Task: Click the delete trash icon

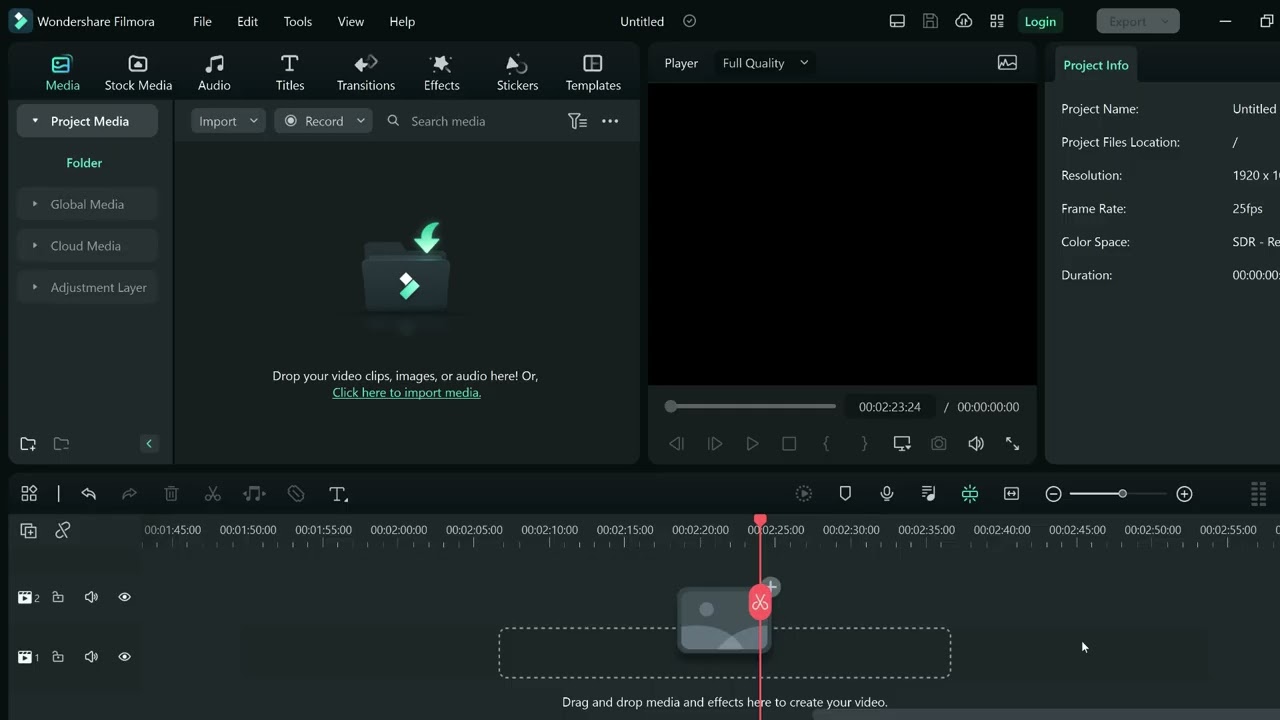Action: pyautogui.click(x=171, y=494)
